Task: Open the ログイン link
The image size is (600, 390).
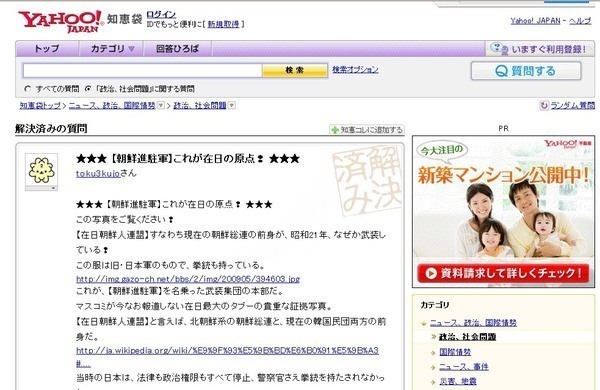Action: click(161, 15)
